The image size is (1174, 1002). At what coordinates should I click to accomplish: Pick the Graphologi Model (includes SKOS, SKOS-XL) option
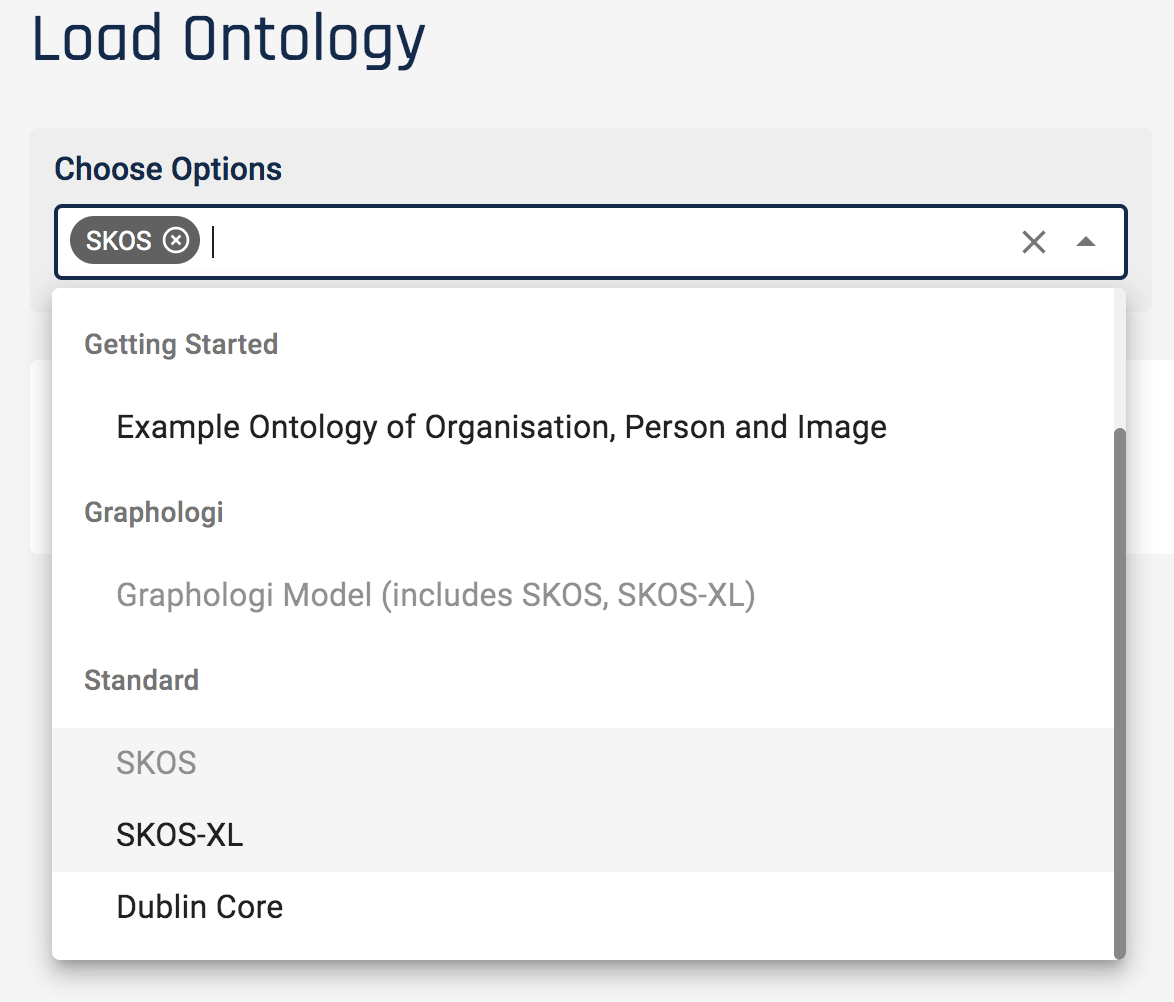pyautogui.click(x=435, y=596)
